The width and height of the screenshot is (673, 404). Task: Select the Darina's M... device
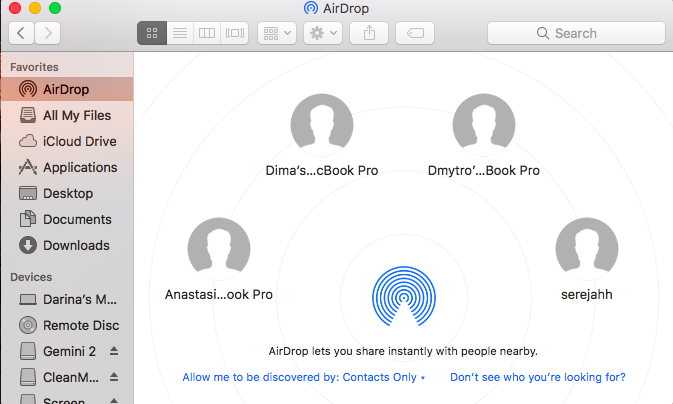[67, 299]
